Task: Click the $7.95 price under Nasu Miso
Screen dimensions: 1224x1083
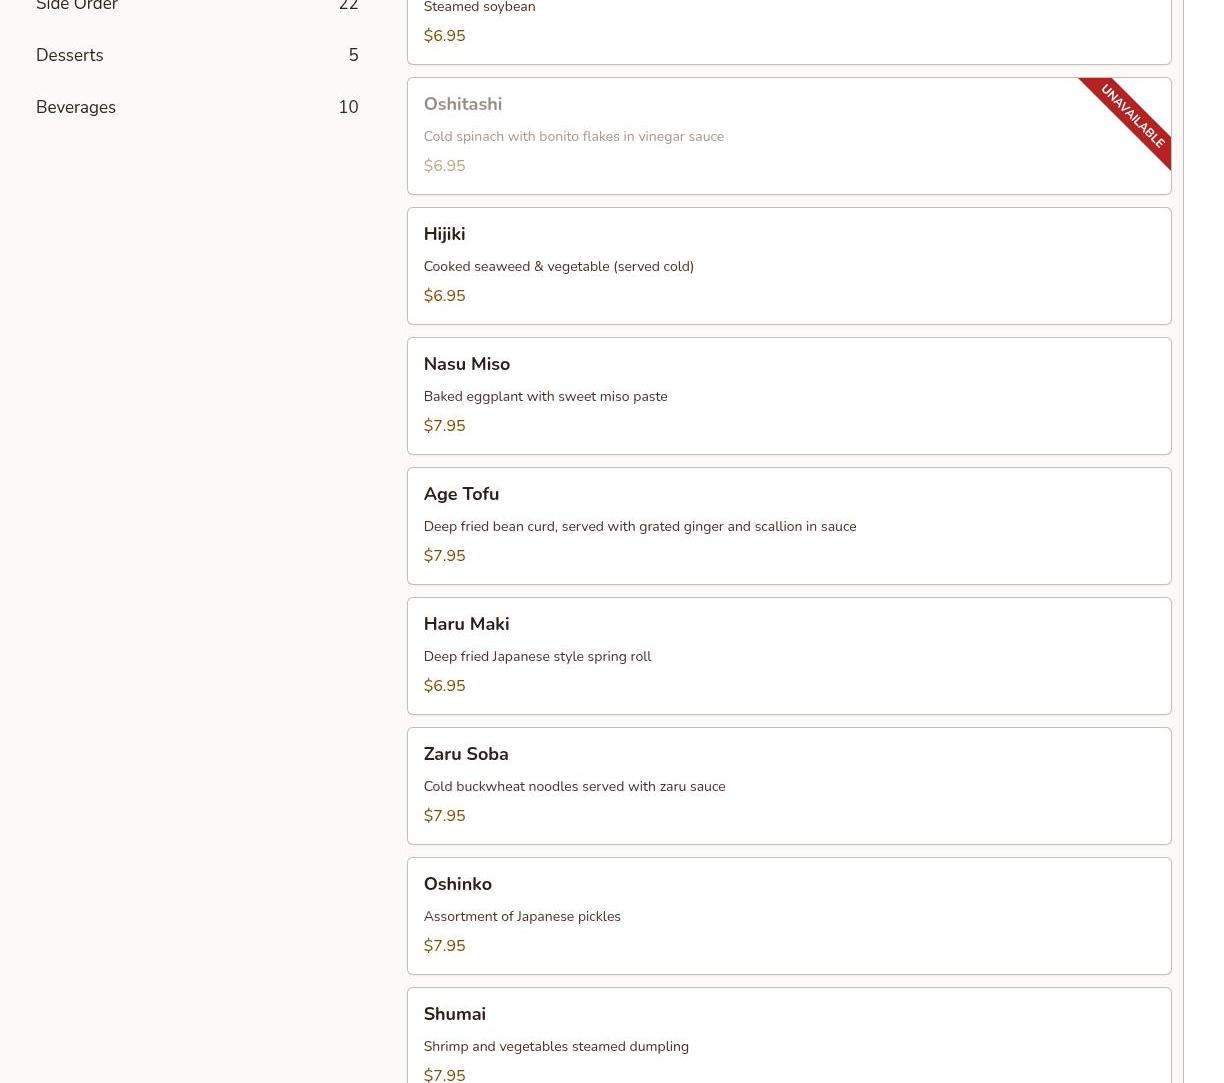Action: (x=444, y=426)
